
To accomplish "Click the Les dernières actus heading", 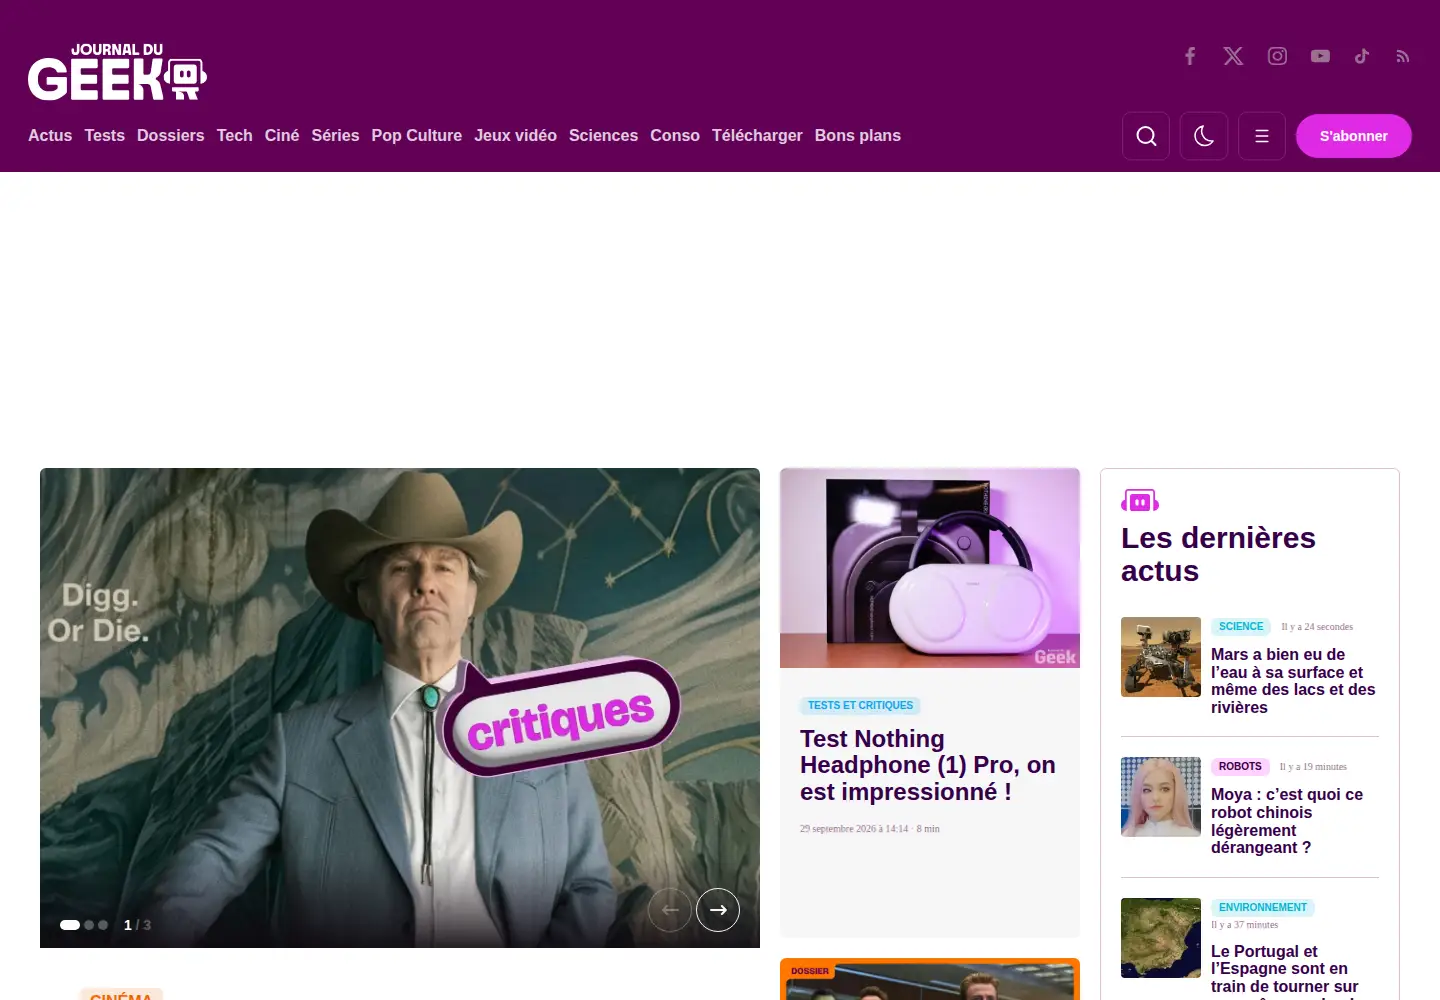I will click(1218, 554).
